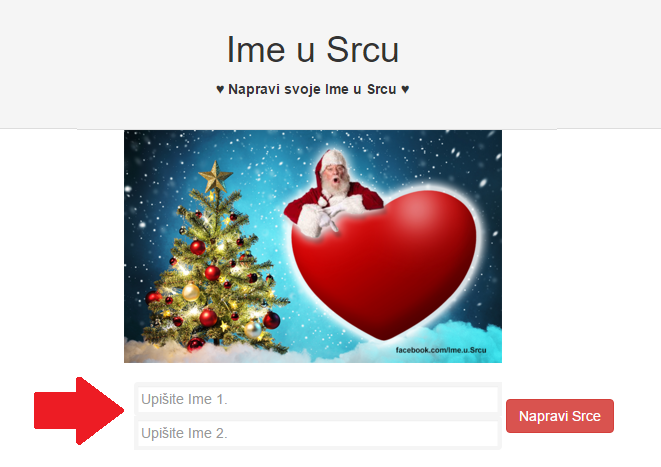Click the big red heart in picture
The image size is (661, 467).
(x=384, y=263)
